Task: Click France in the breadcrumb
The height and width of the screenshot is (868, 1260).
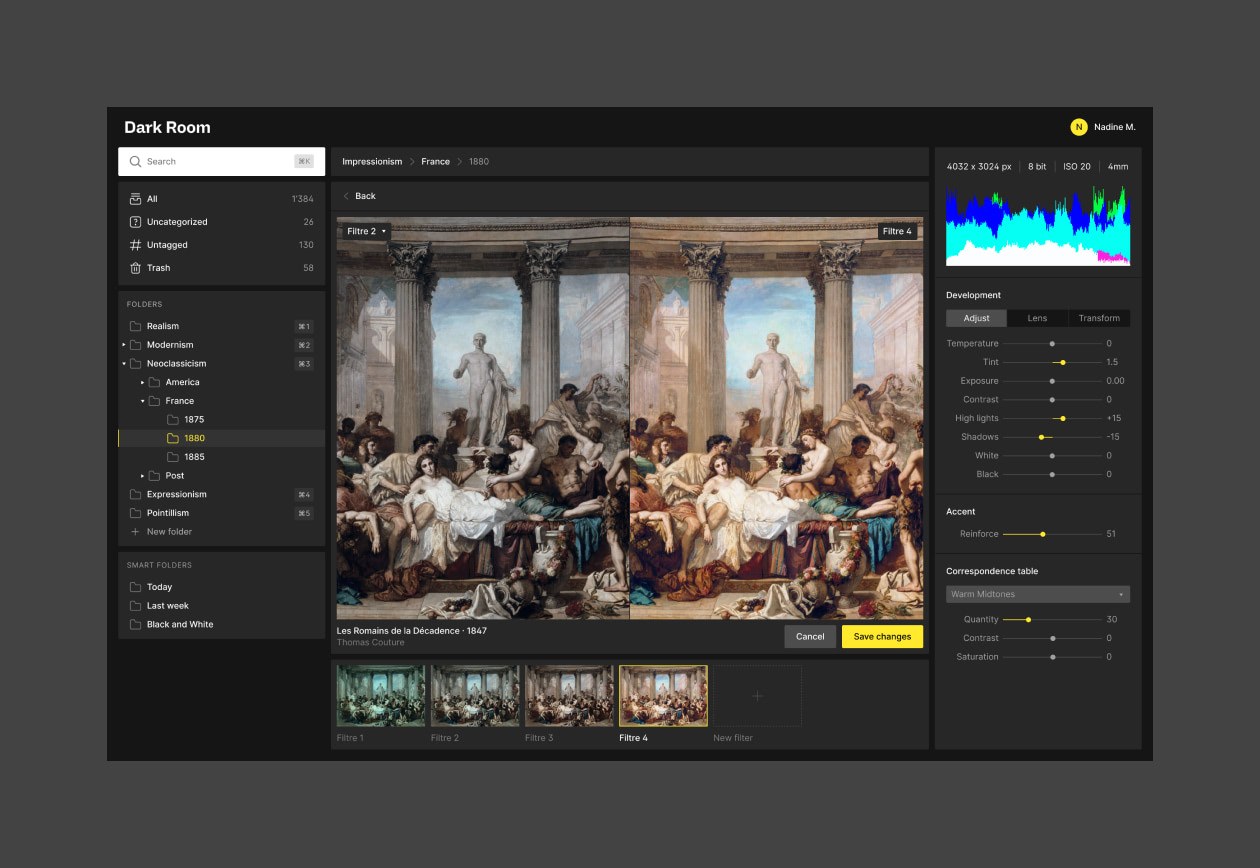Action: click(x=435, y=161)
